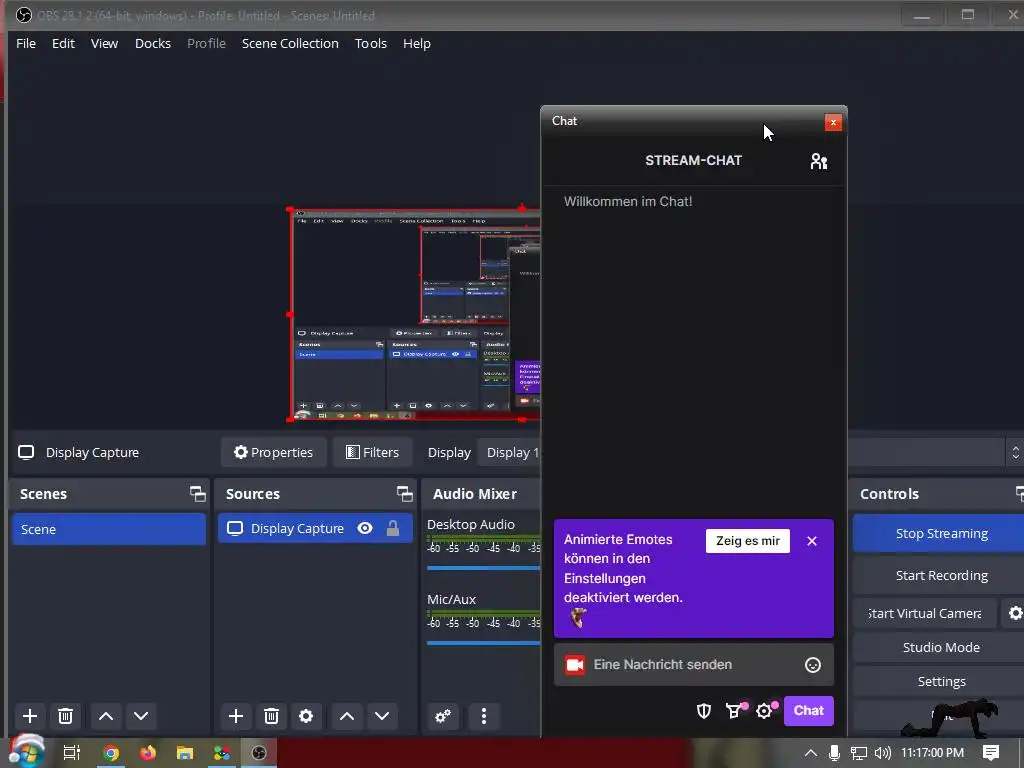Screen dimensions: 1024x768
Task: Open Firefox from the taskbar
Action: [x=148, y=753]
